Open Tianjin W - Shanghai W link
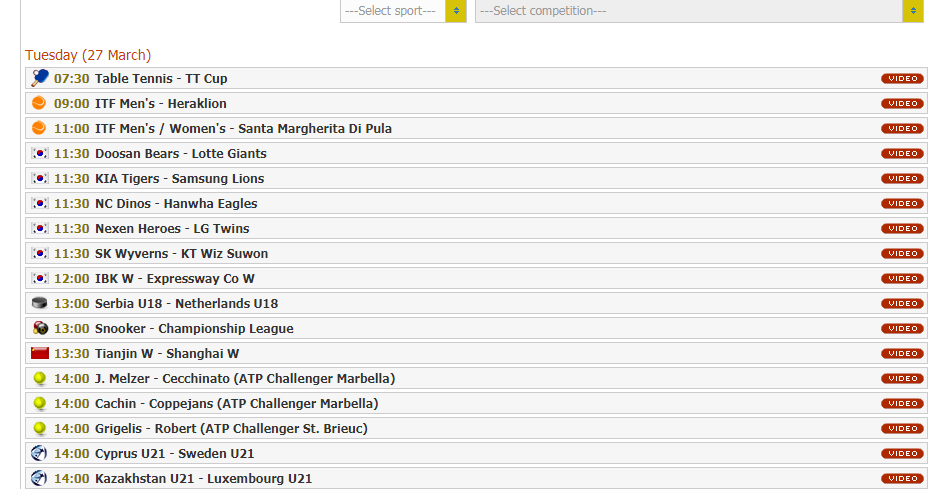Viewport: 932px width, 489px height. pyautogui.click(x=167, y=353)
